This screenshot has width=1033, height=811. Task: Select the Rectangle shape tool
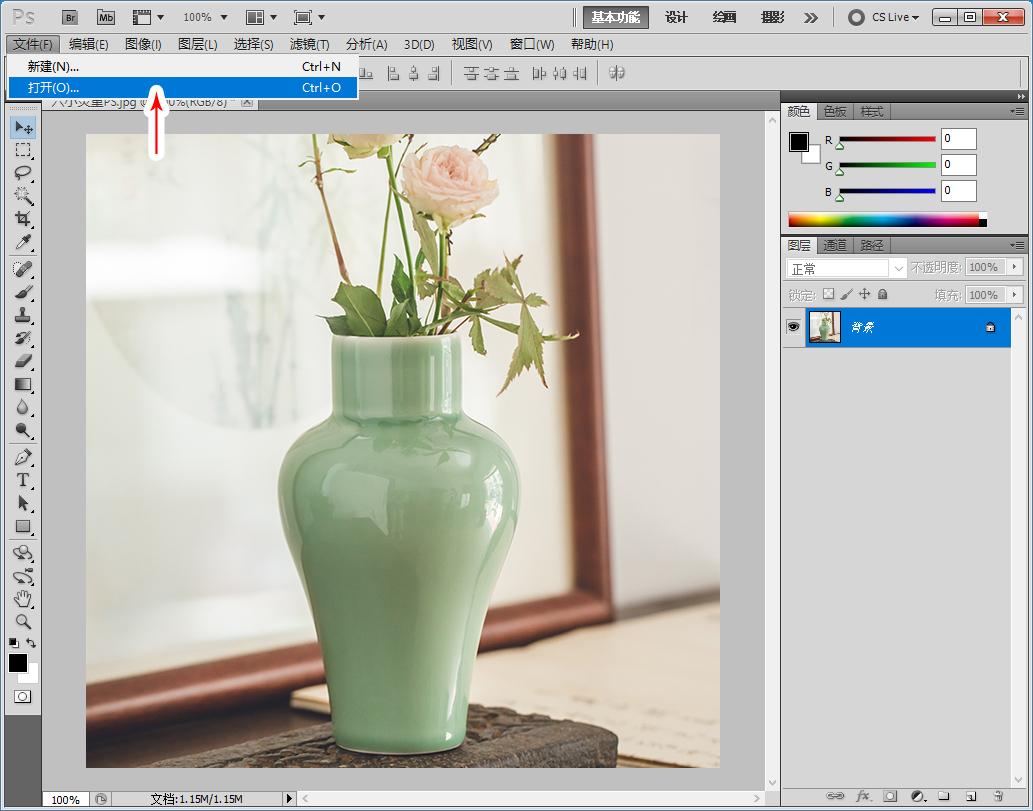coord(23,526)
